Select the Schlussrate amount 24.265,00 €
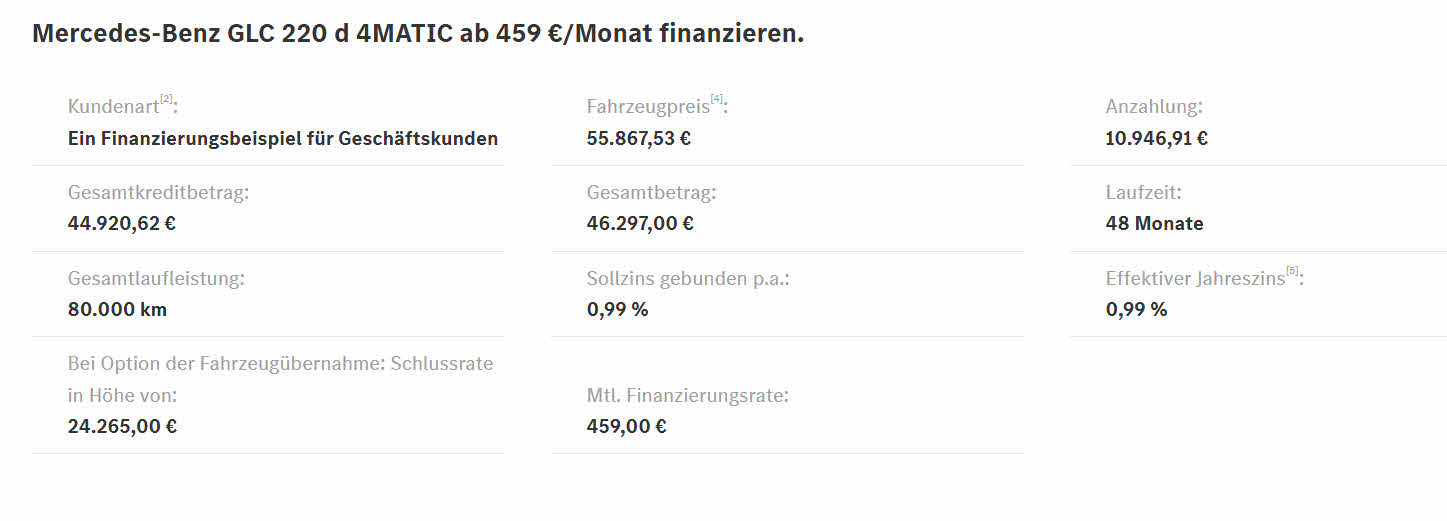Screen dimensions: 1447x521 (x=122, y=426)
